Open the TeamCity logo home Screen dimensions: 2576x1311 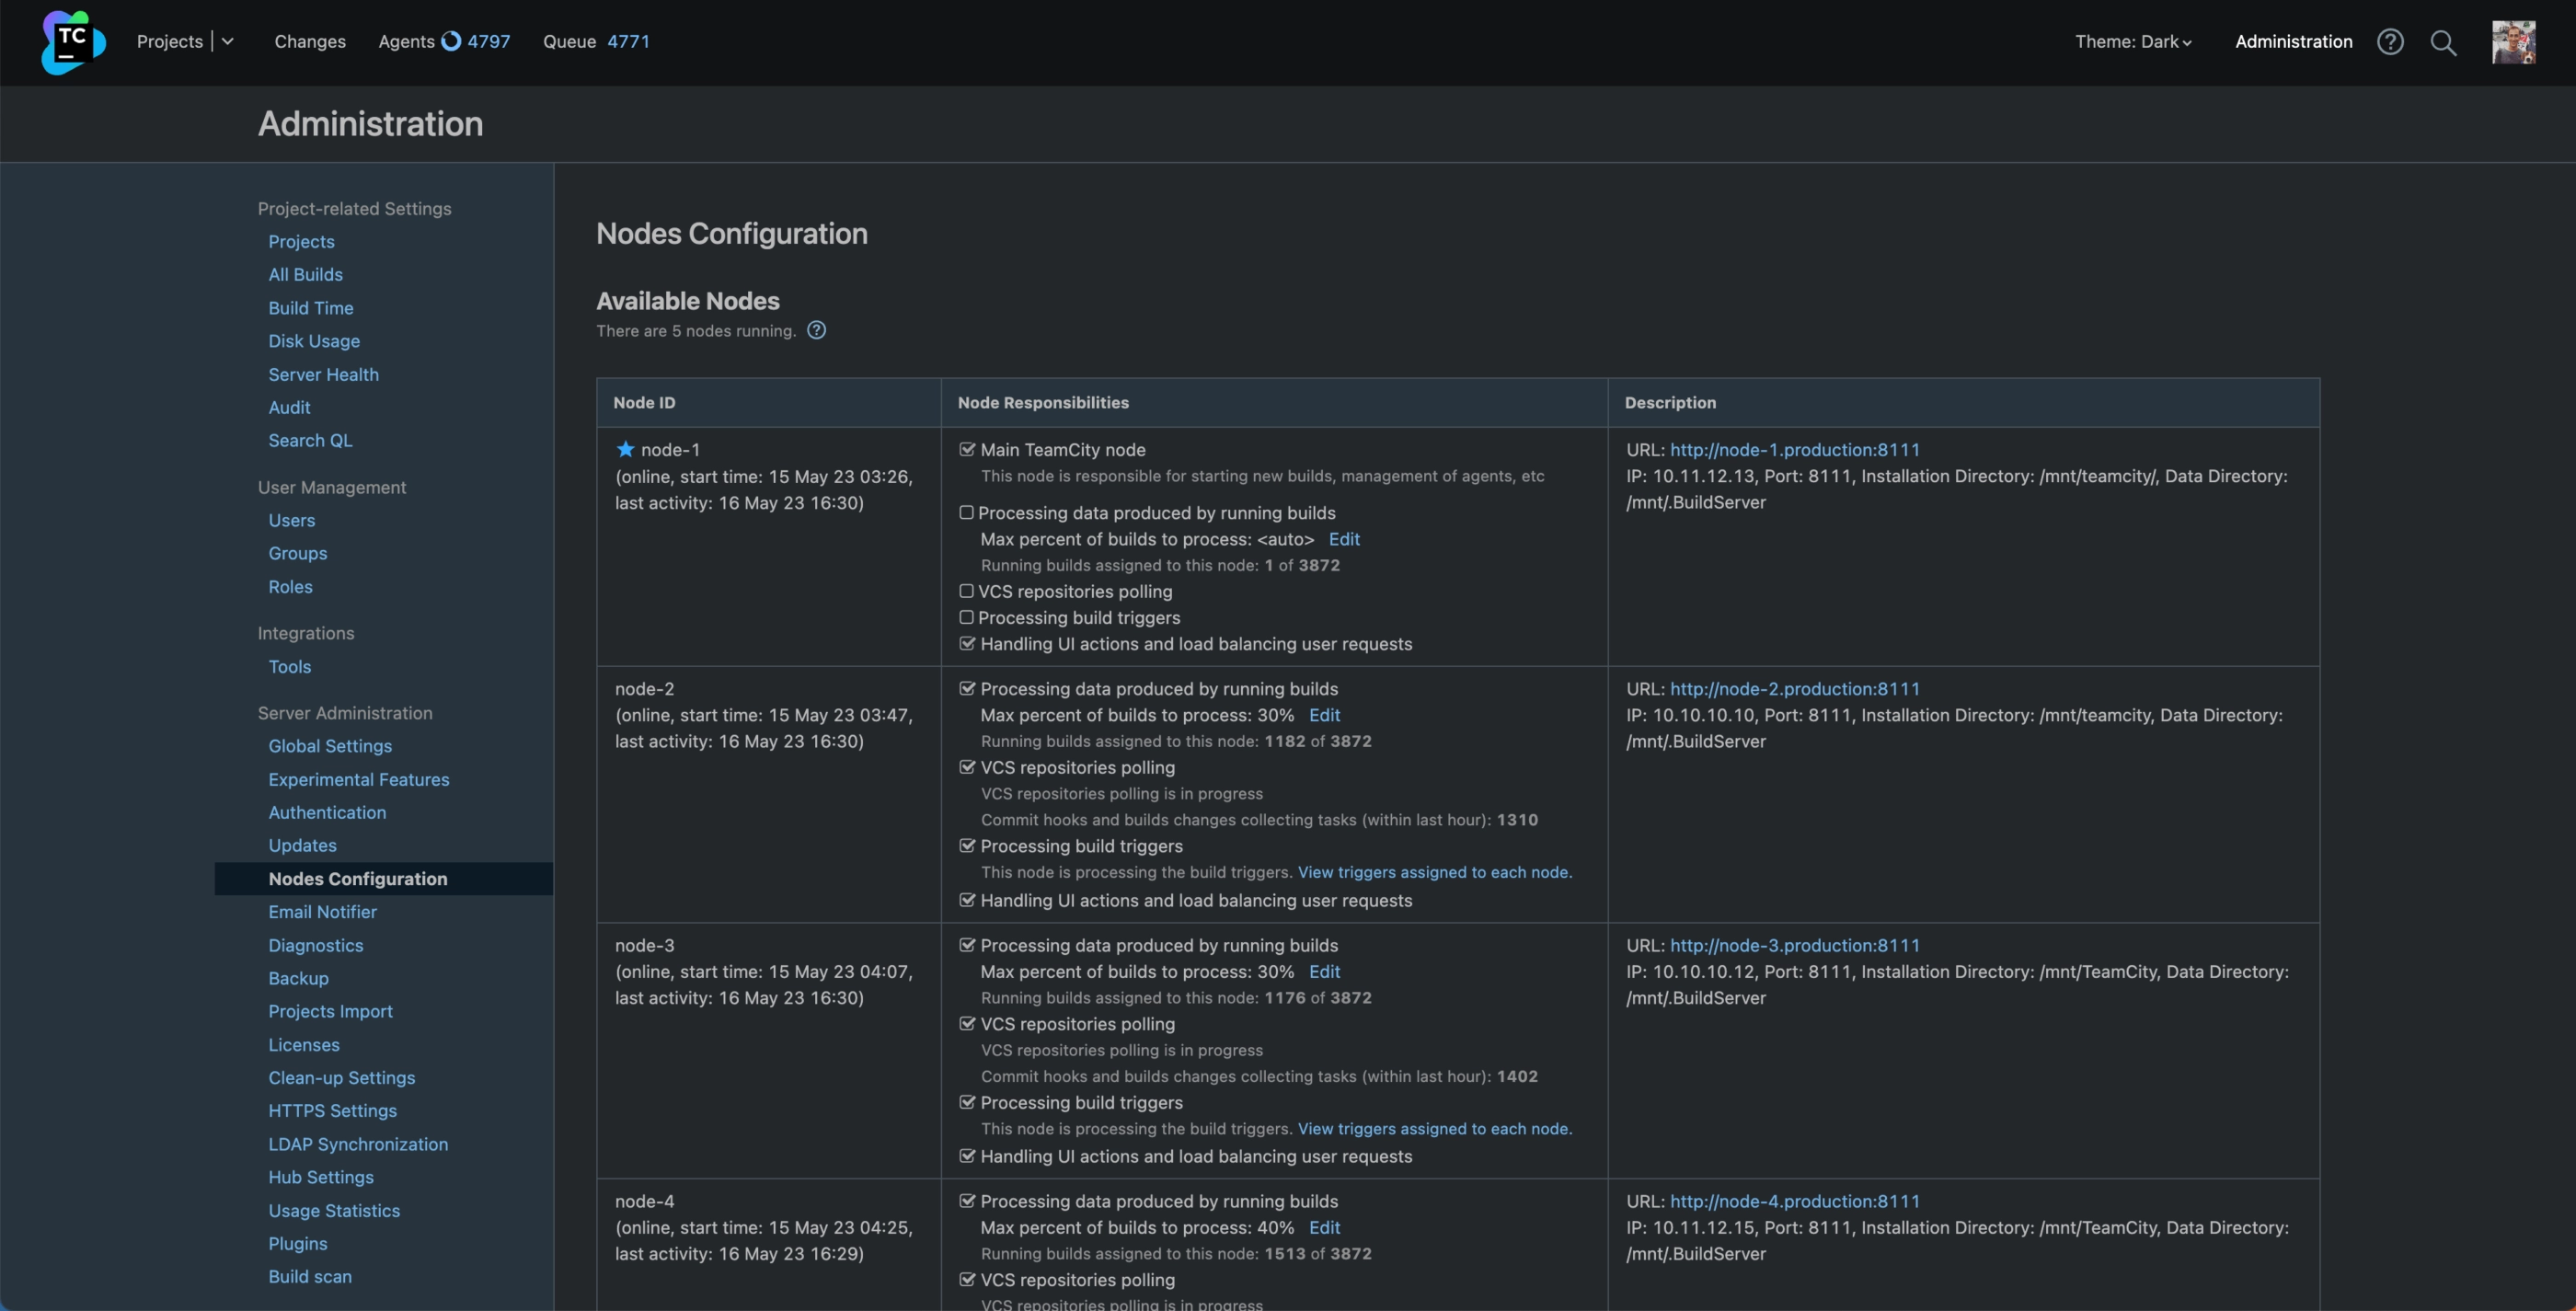pos(73,42)
